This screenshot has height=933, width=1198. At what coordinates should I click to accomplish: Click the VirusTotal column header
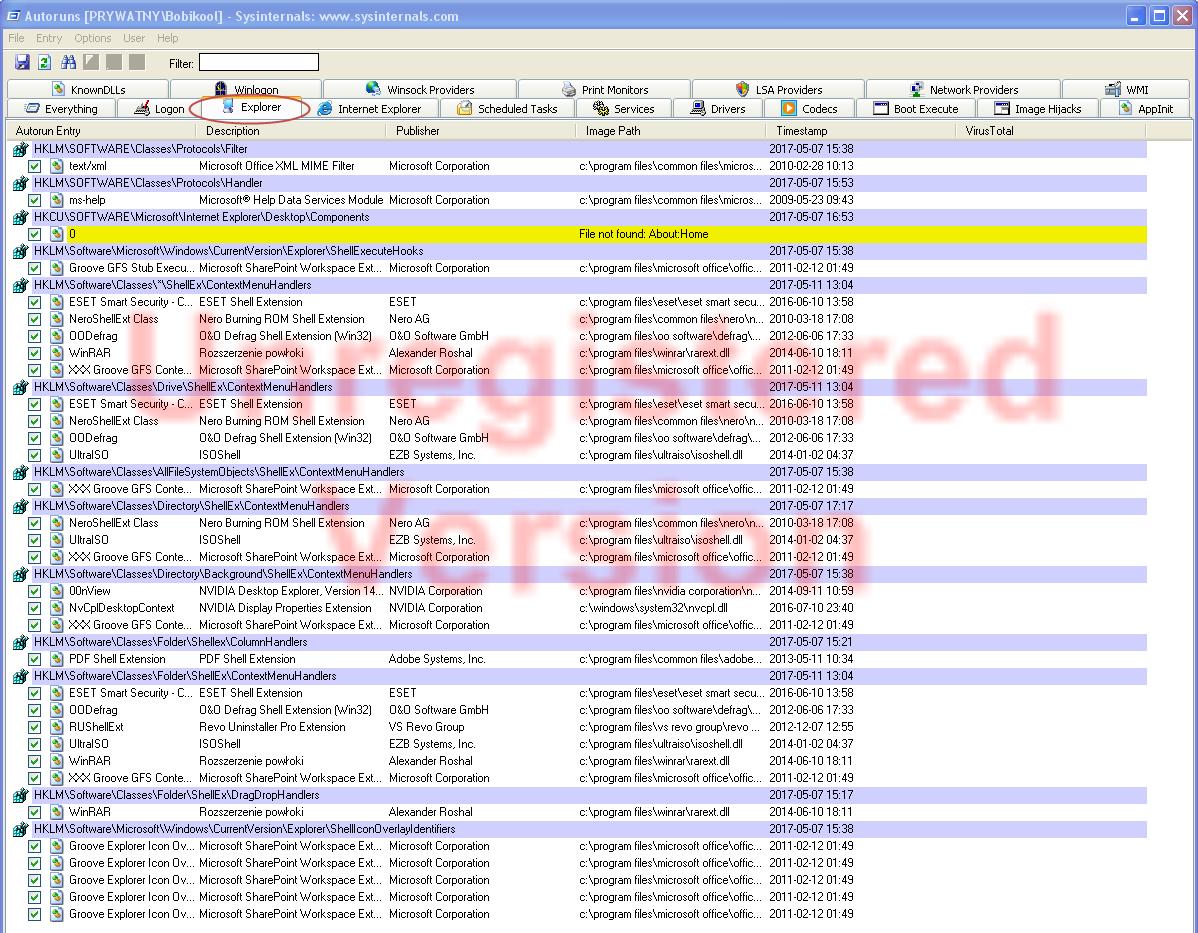(1051, 131)
